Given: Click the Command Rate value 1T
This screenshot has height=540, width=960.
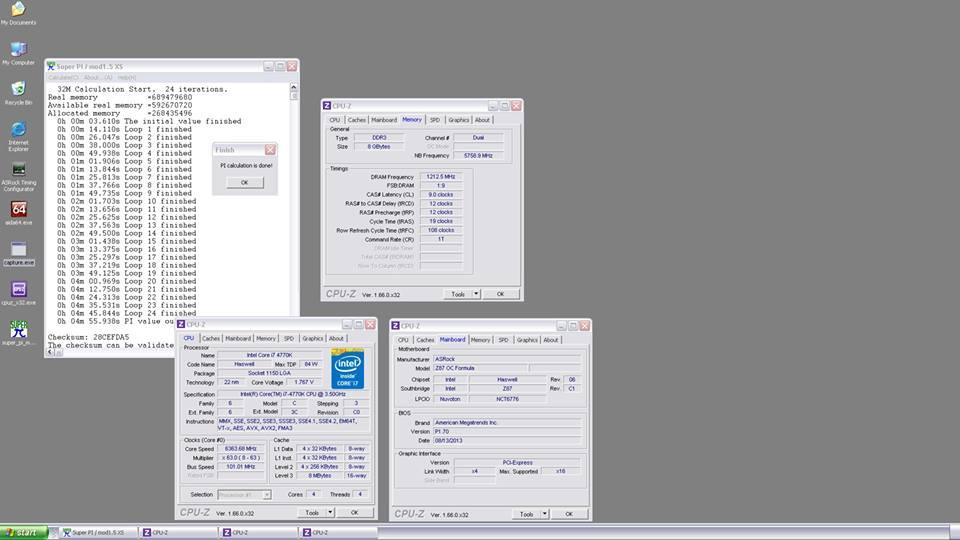Looking at the screenshot, I should point(441,239).
